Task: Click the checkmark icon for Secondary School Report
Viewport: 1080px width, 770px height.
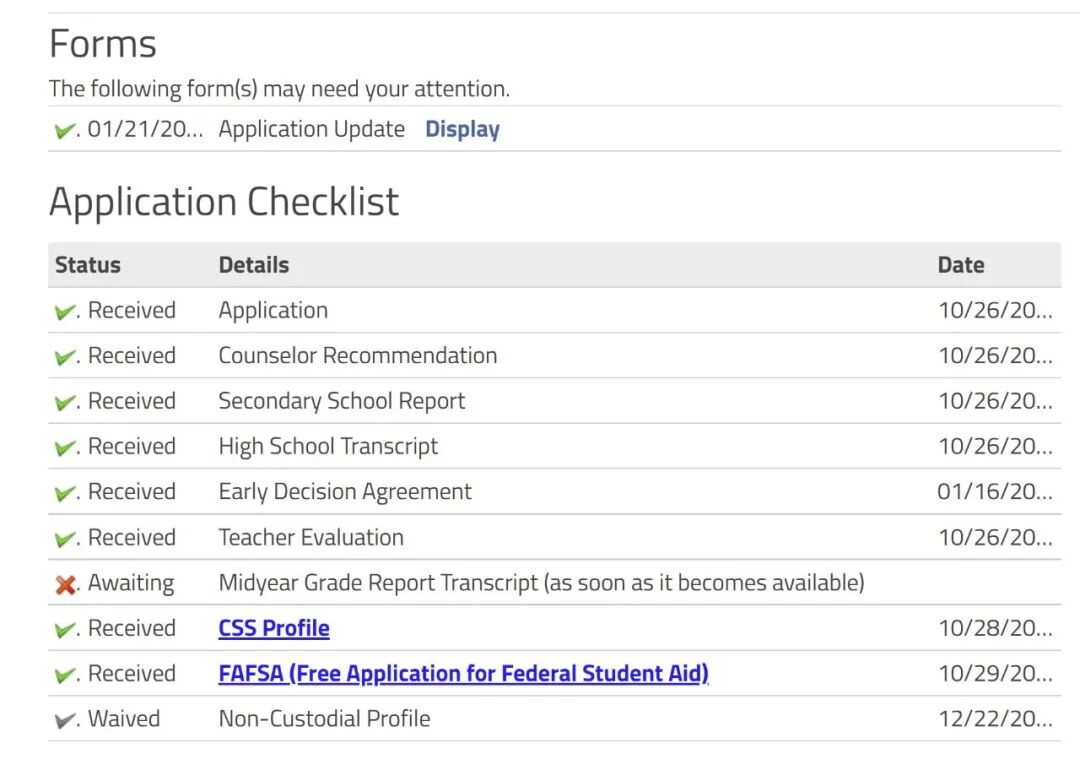Action: [x=65, y=402]
